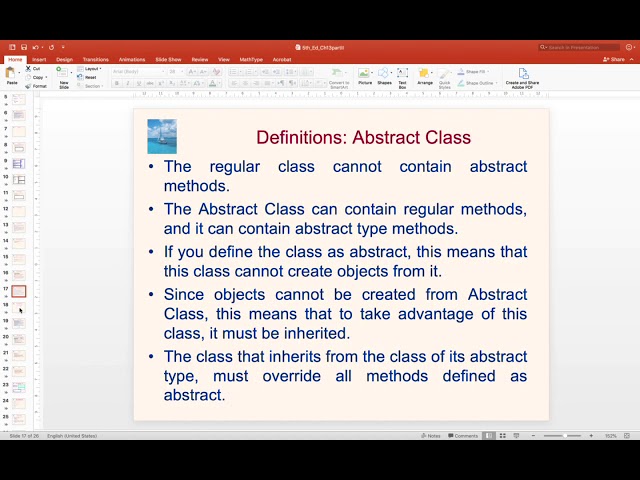
Task: Click the zoom slider in status bar
Action: [x=562, y=436]
